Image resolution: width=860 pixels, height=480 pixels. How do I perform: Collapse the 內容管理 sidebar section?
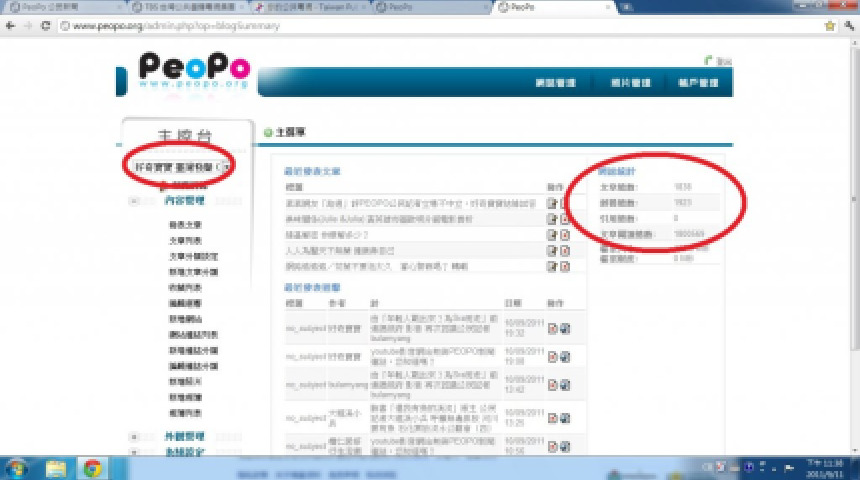pos(133,201)
